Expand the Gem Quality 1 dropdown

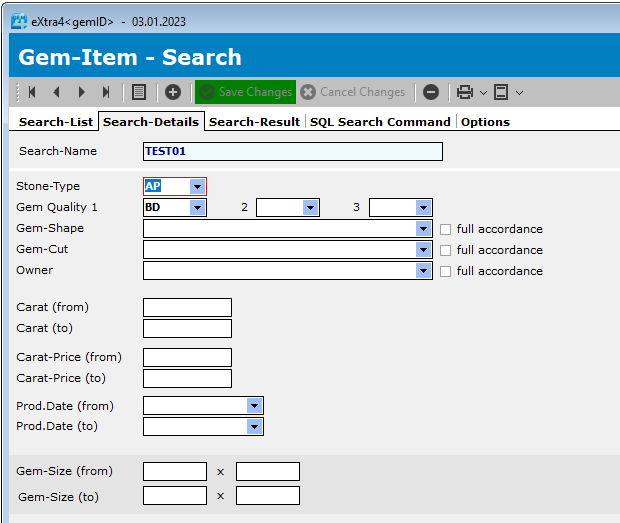tap(197, 207)
